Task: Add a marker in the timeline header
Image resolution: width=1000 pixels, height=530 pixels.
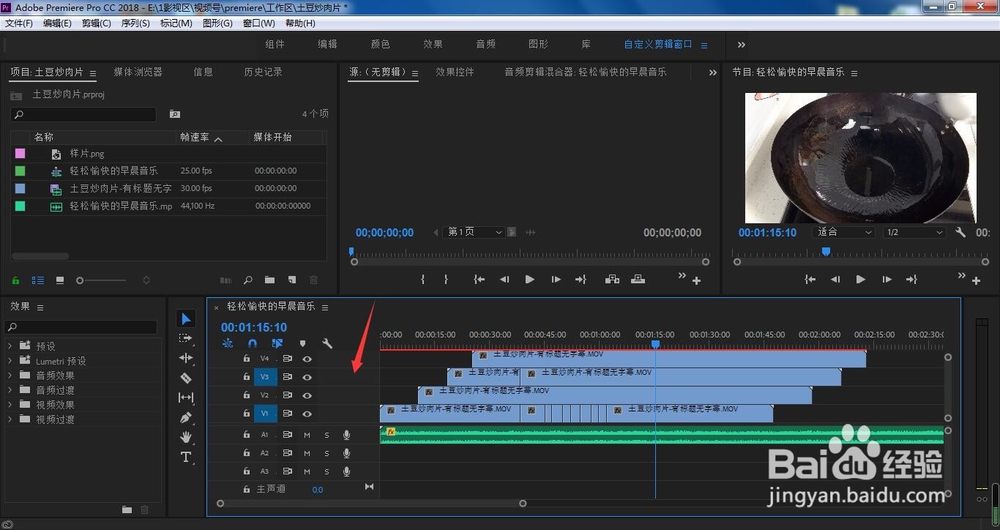Action: 302,343
